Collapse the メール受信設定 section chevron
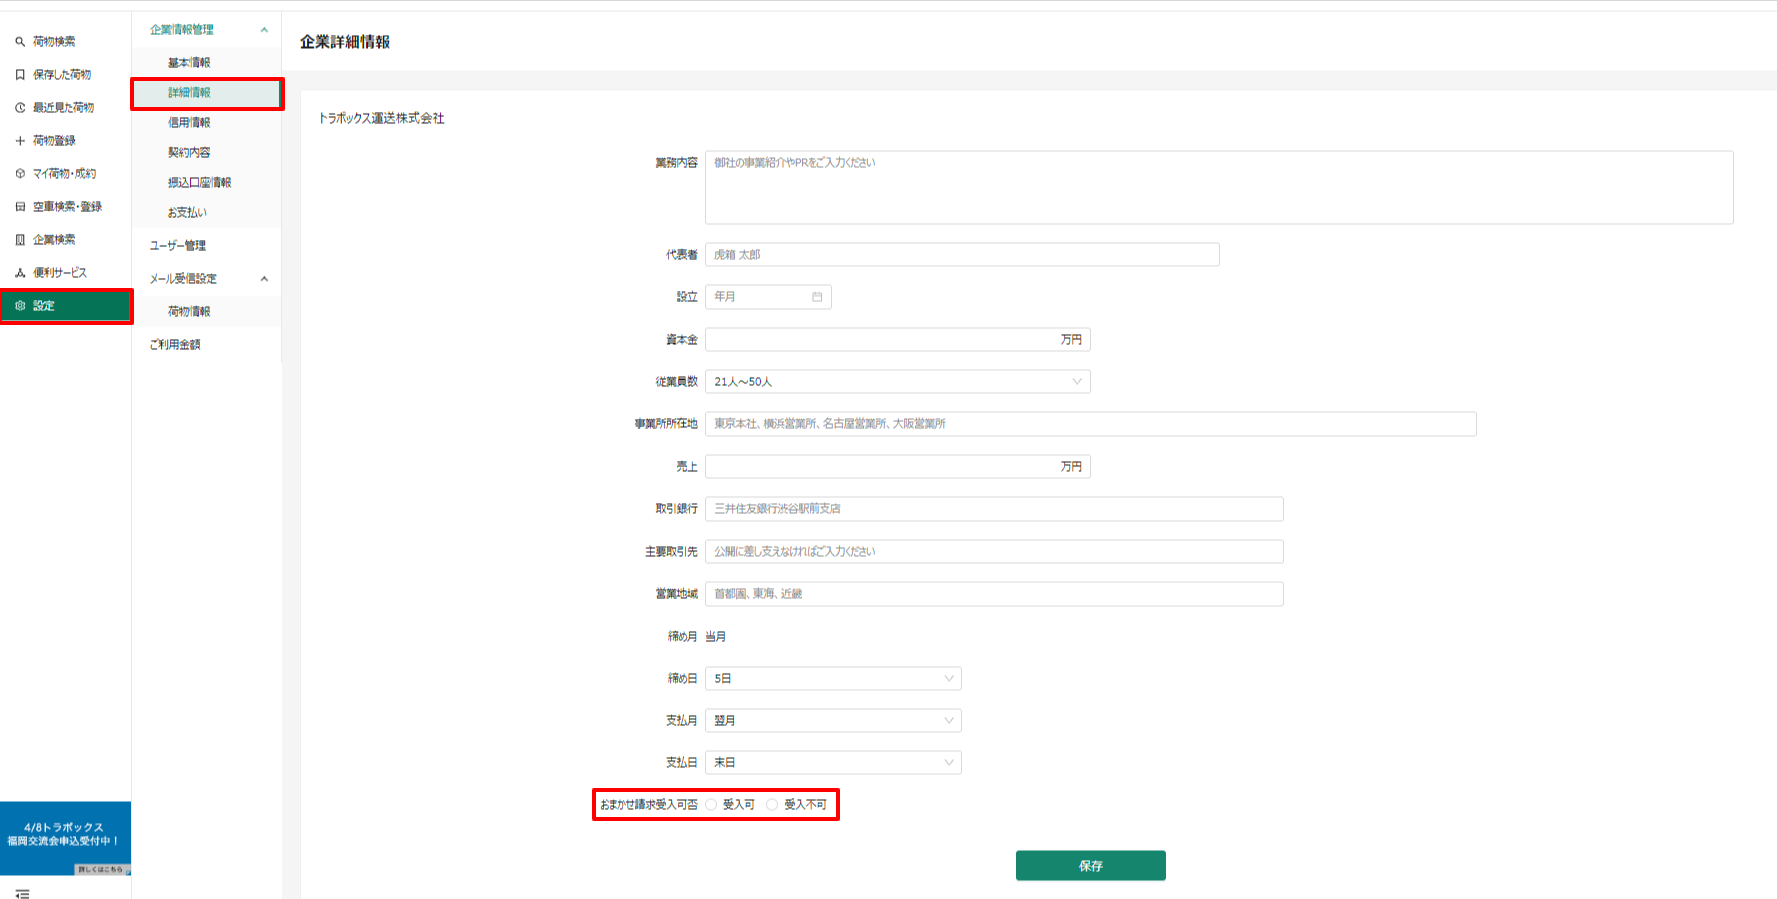Image resolution: width=1777 pixels, height=899 pixels. (264, 279)
